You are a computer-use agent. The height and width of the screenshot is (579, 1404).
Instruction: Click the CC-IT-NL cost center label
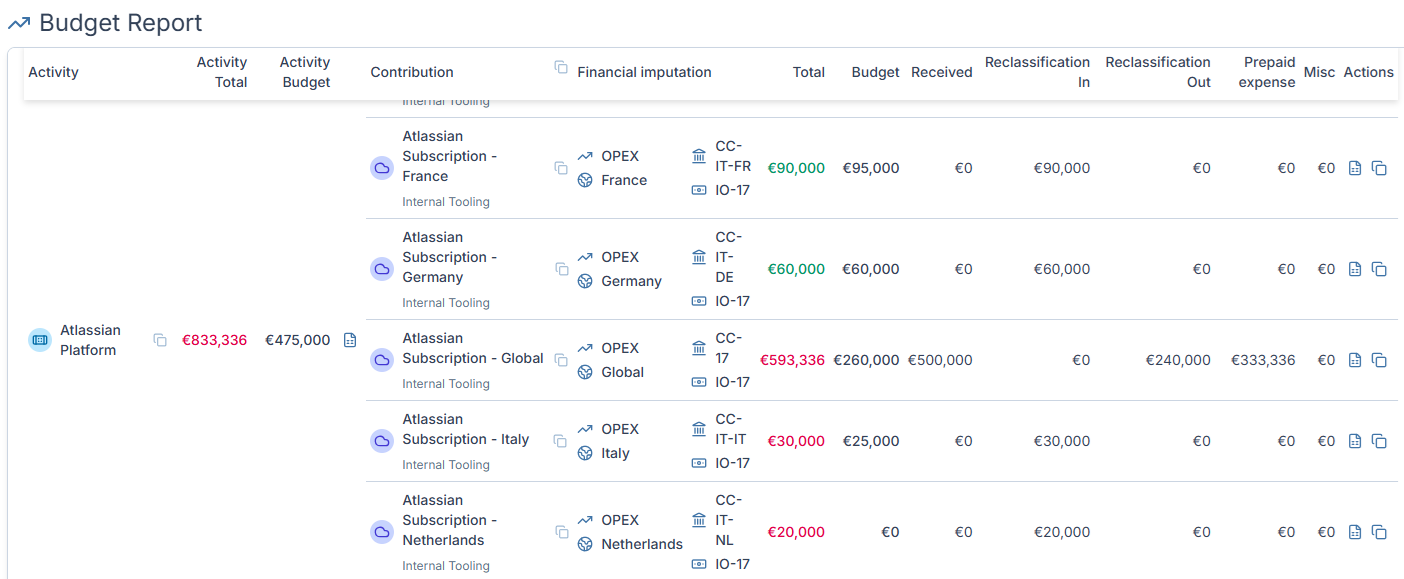(x=729, y=520)
